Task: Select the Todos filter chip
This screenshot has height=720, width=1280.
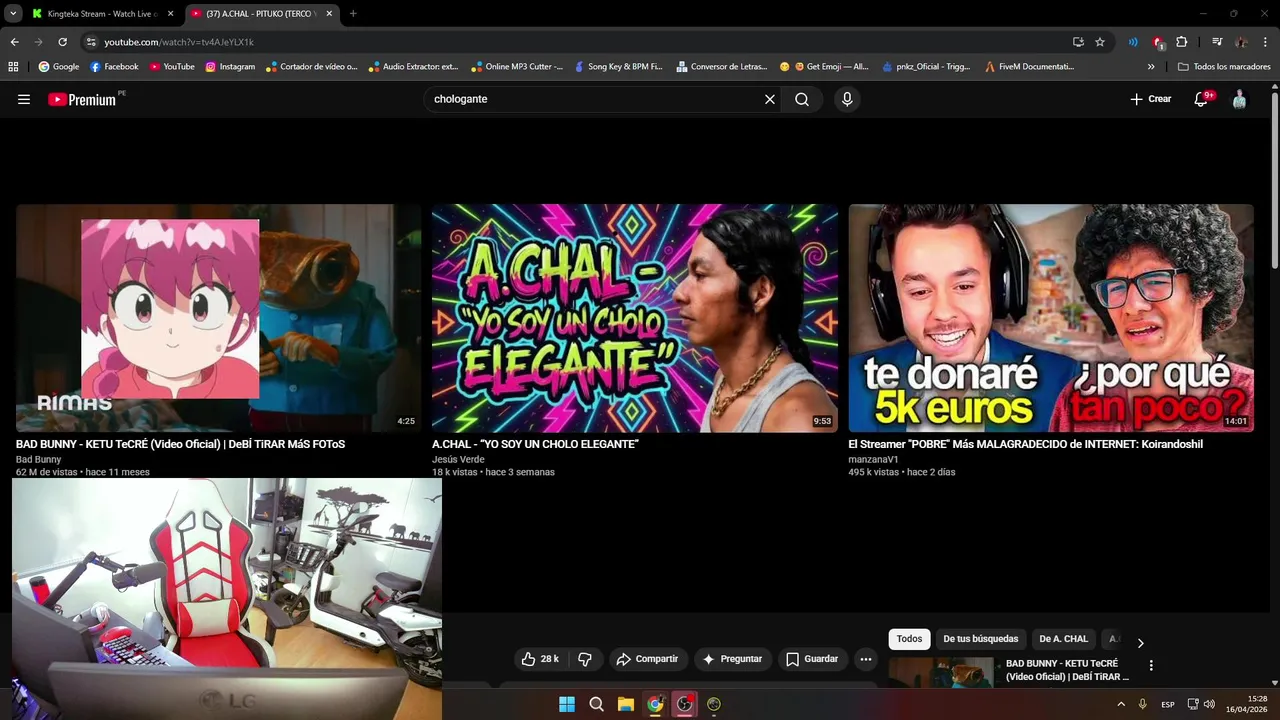Action: (909, 639)
